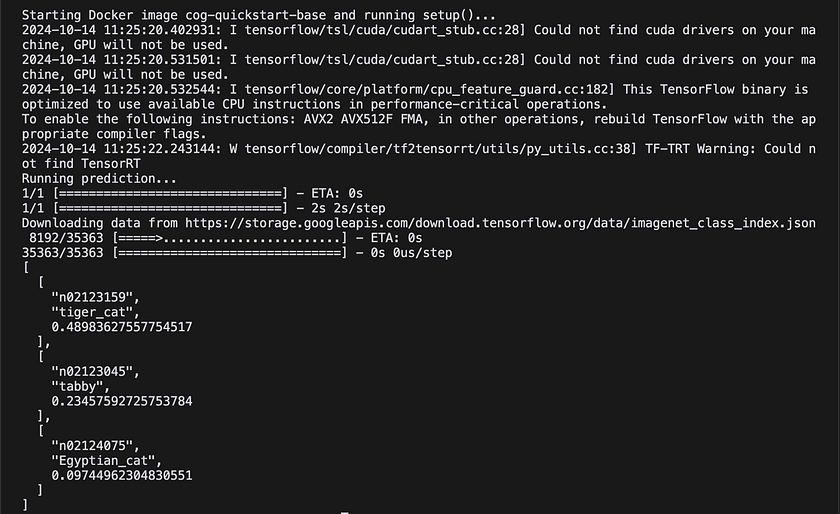
Task: Click the 1/1 2s/step progress bar
Action: [204, 208]
